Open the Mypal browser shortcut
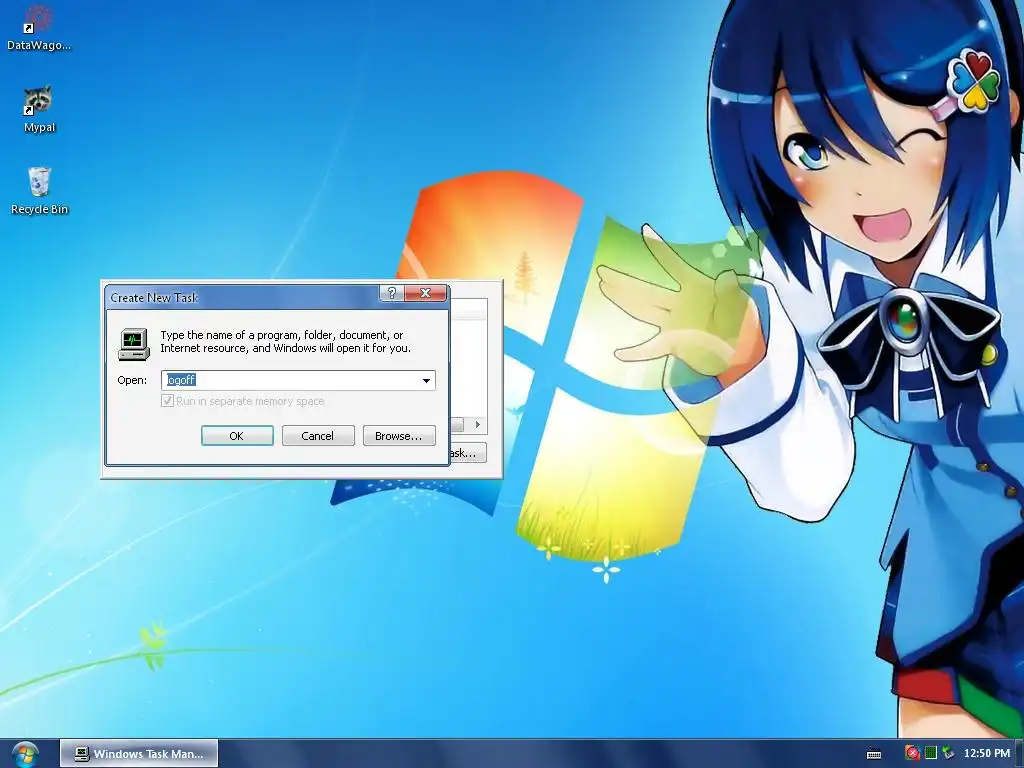The image size is (1024, 768). [39, 109]
